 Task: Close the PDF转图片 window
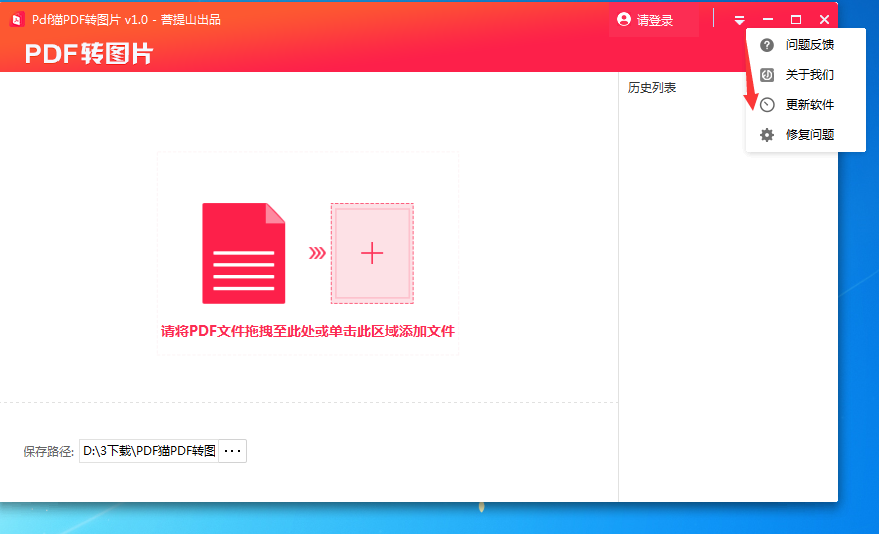824,20
